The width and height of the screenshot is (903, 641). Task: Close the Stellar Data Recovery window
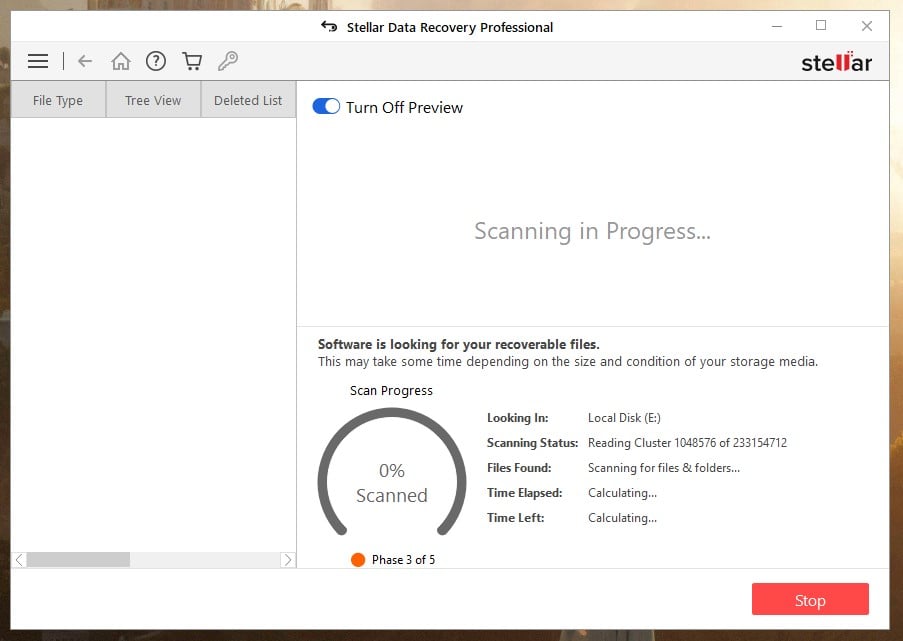click(x=867, y=26)
